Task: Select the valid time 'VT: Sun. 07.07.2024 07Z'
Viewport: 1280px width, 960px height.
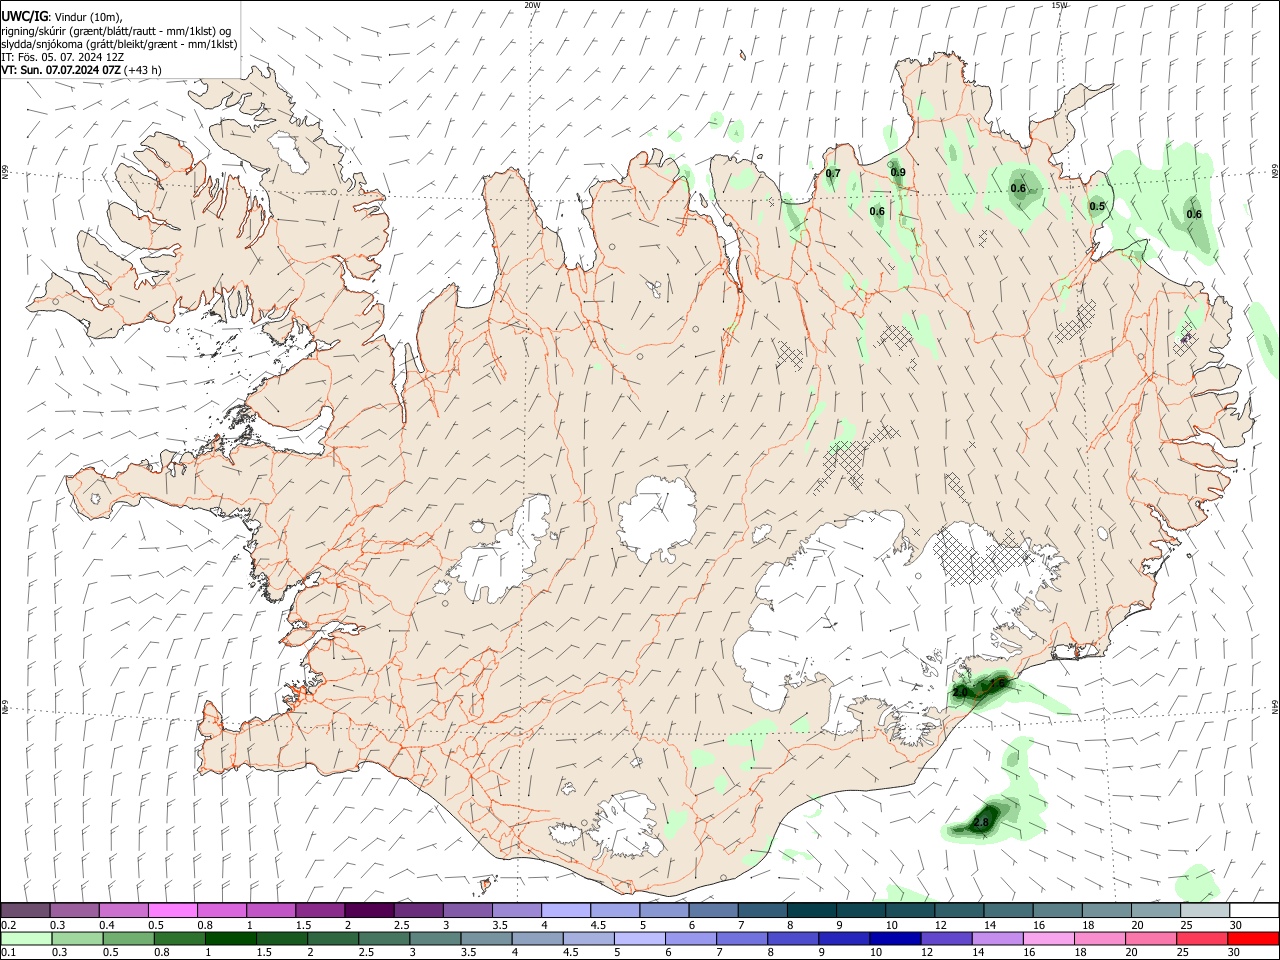Action: (62, 70)
